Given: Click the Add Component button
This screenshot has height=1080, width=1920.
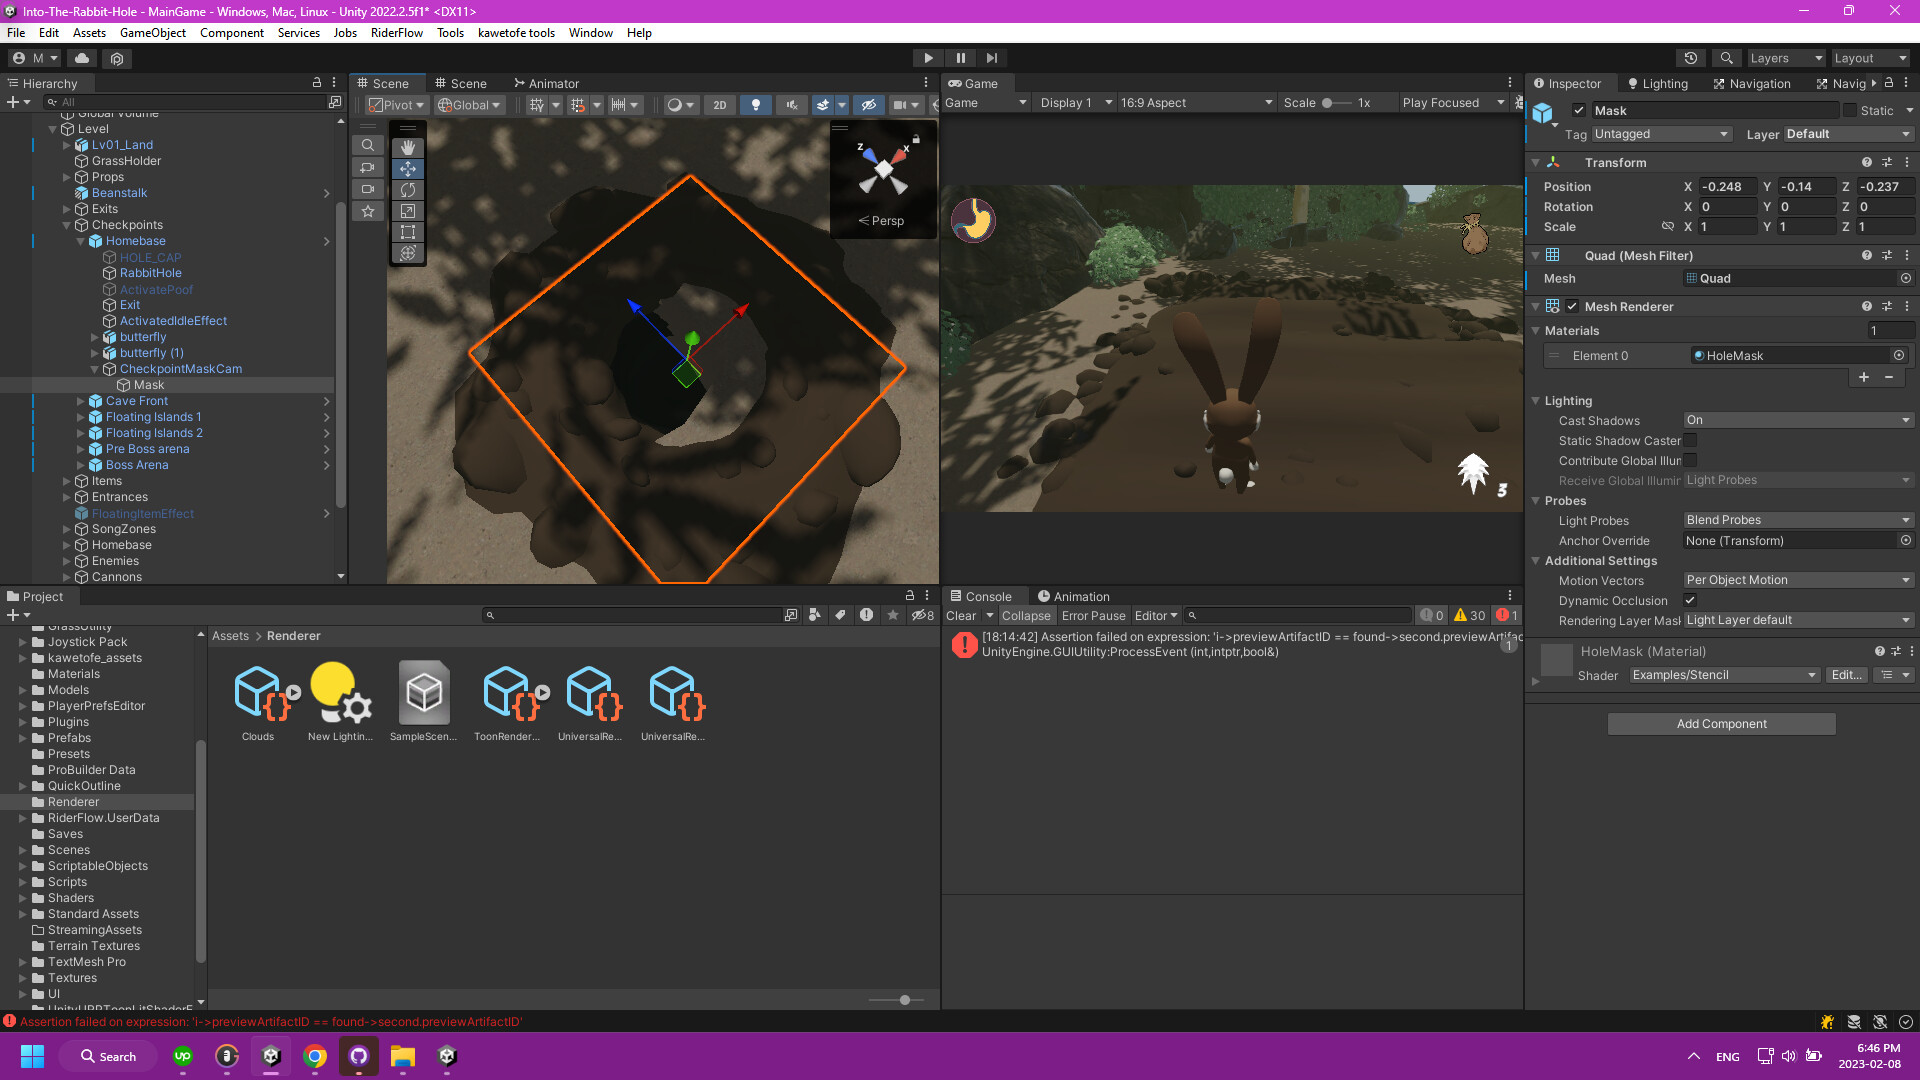Looking at the screenshot, I should pyautogui.click(x=1721, y=723).
